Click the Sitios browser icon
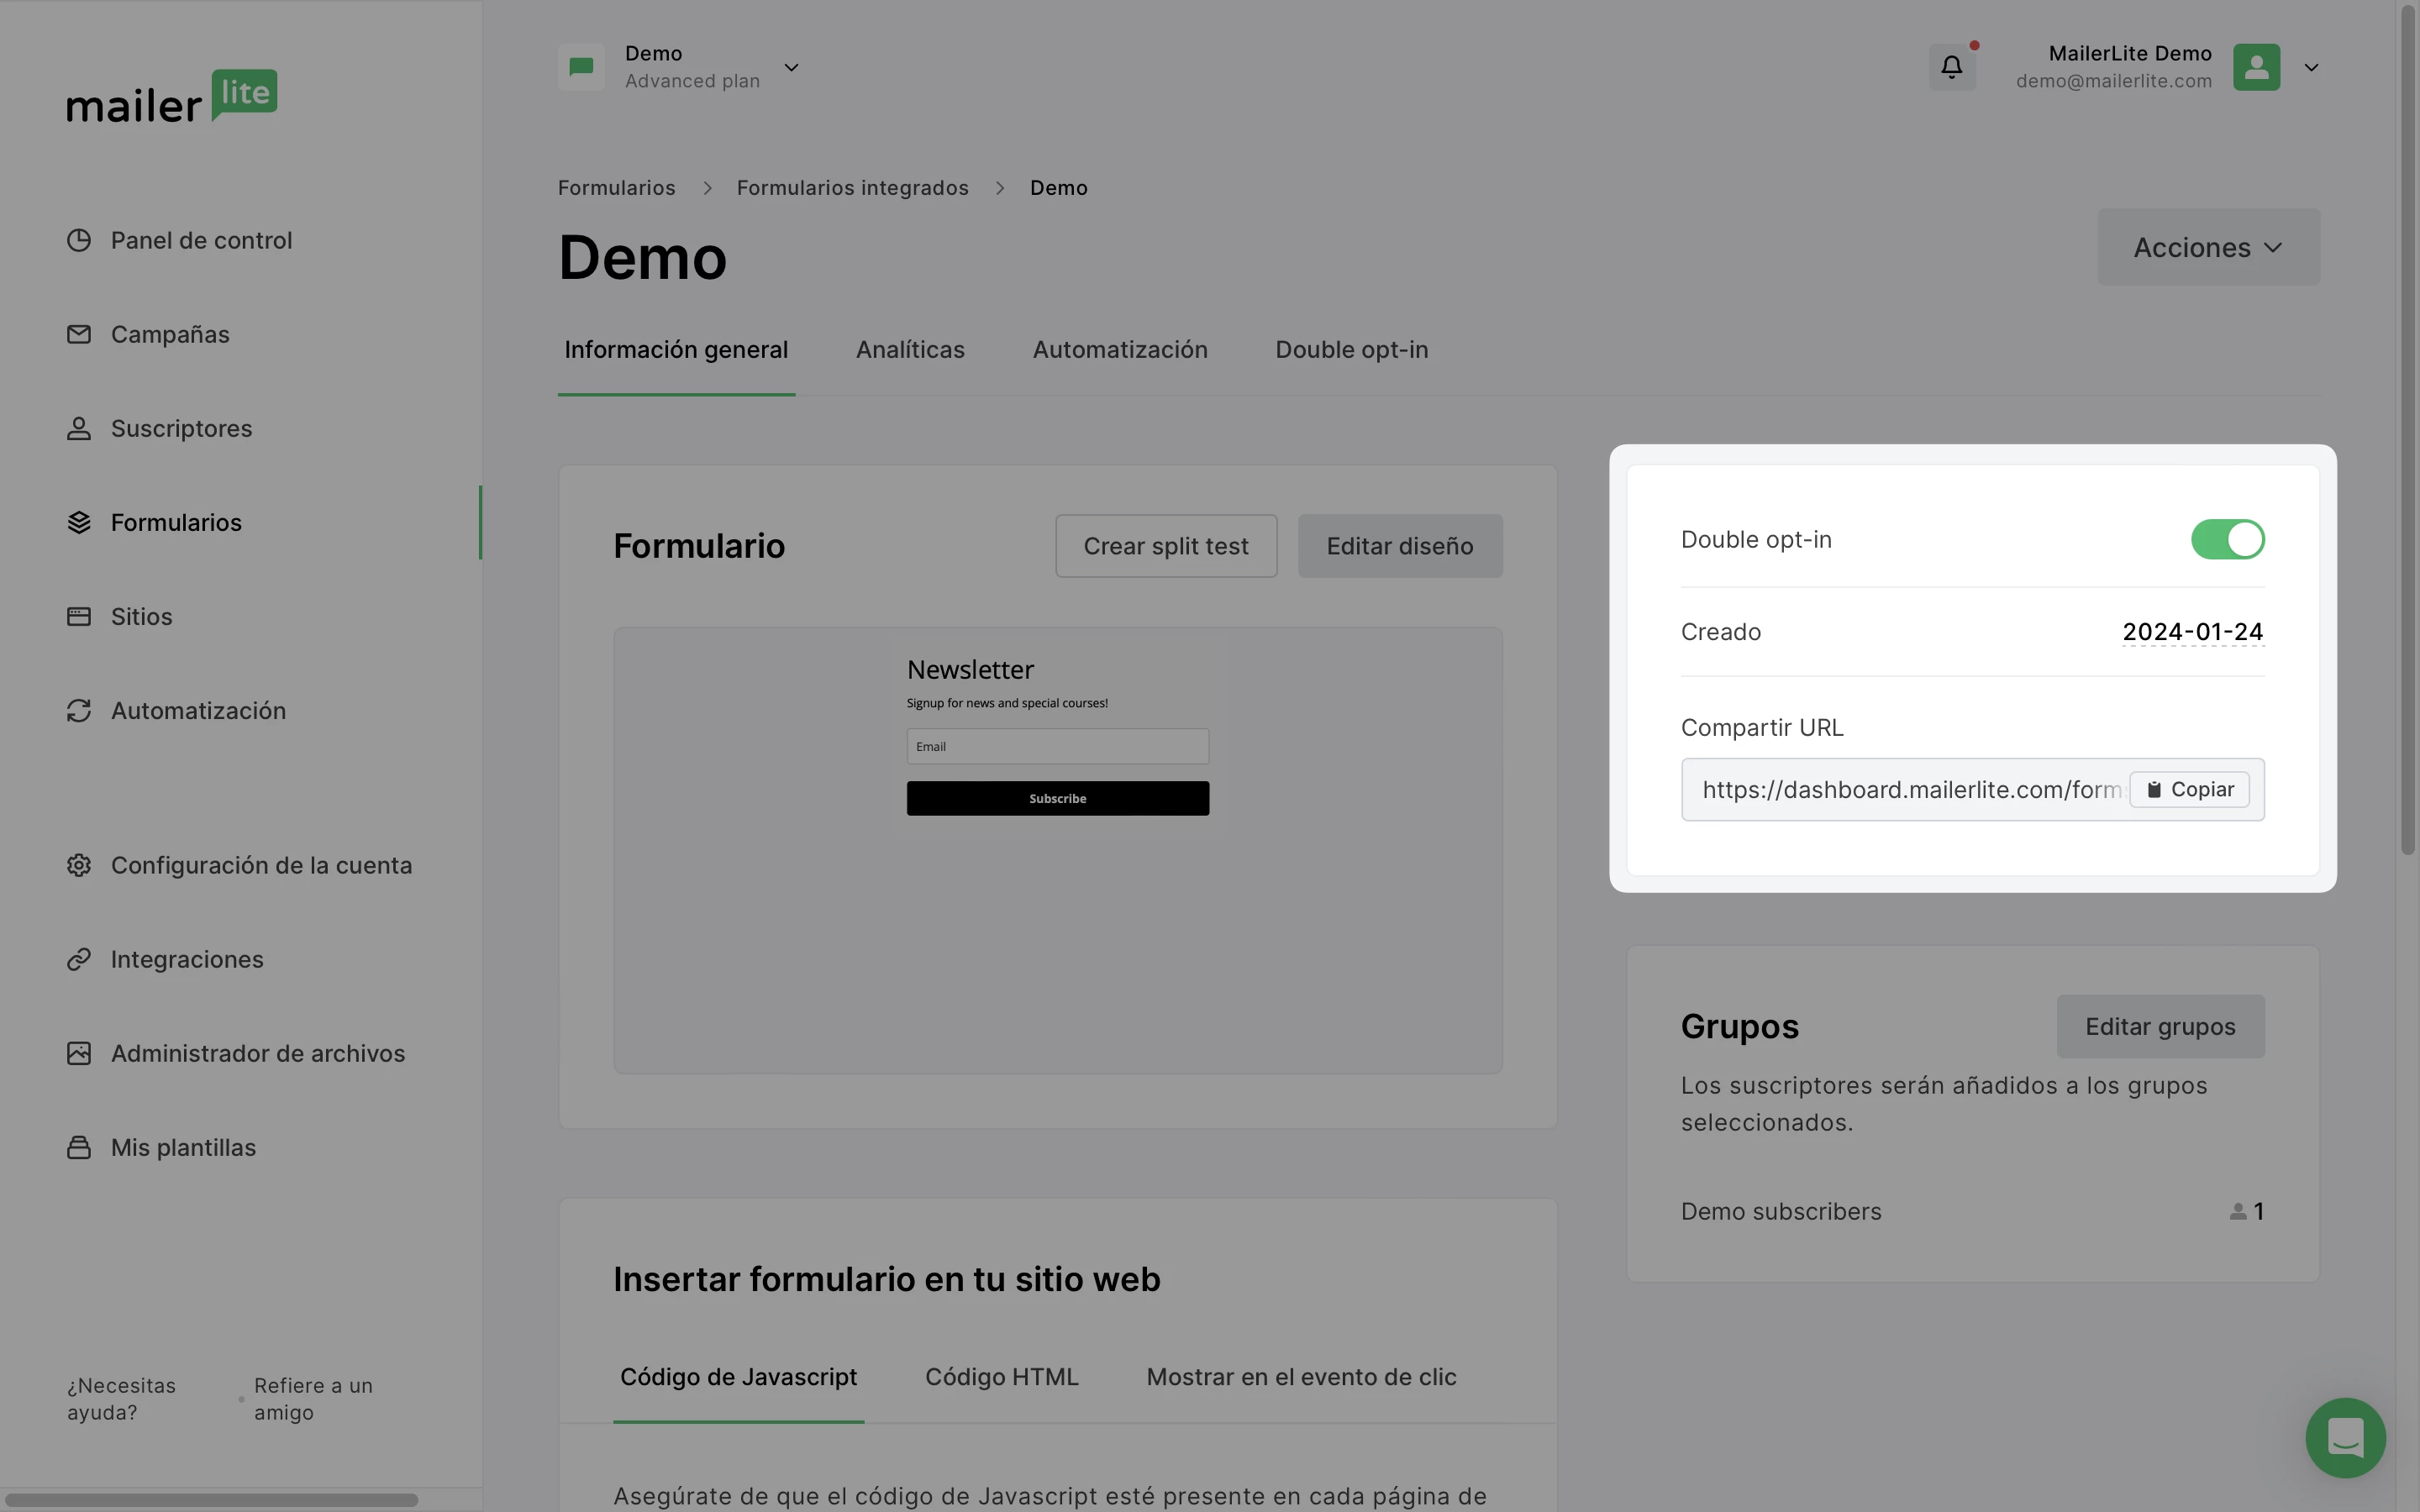This screenshot has width=2420, height=1512. click(79, 616)
